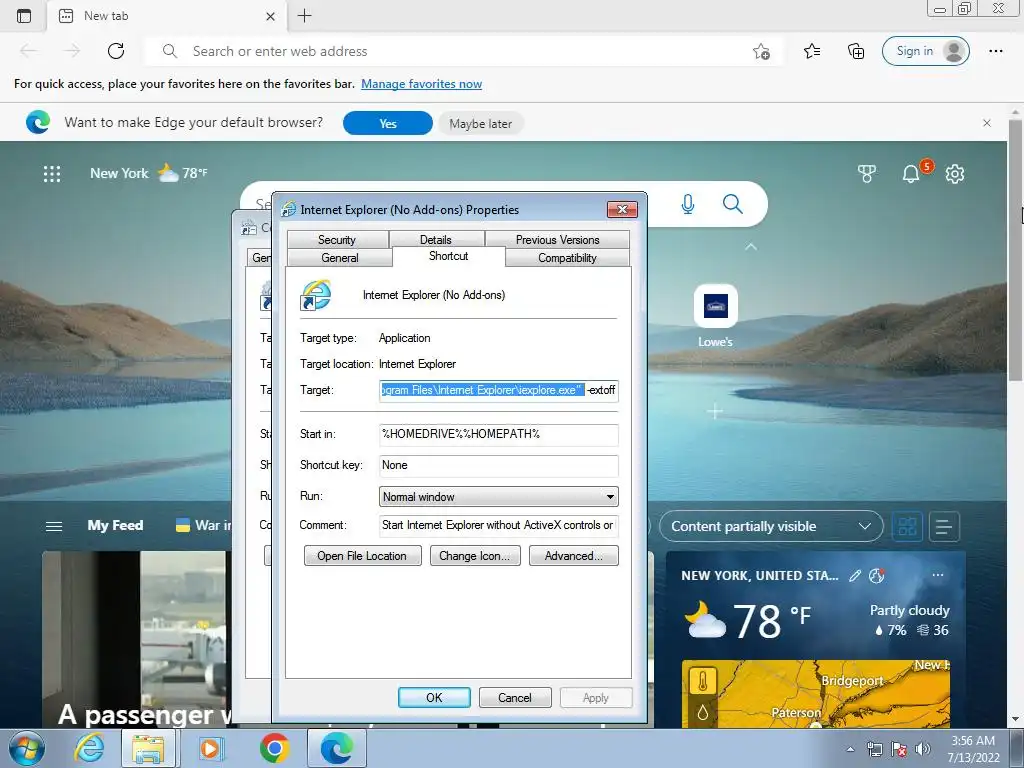Click the Target text field
This screenshot has width=1024, height=768.
[498, 390]
